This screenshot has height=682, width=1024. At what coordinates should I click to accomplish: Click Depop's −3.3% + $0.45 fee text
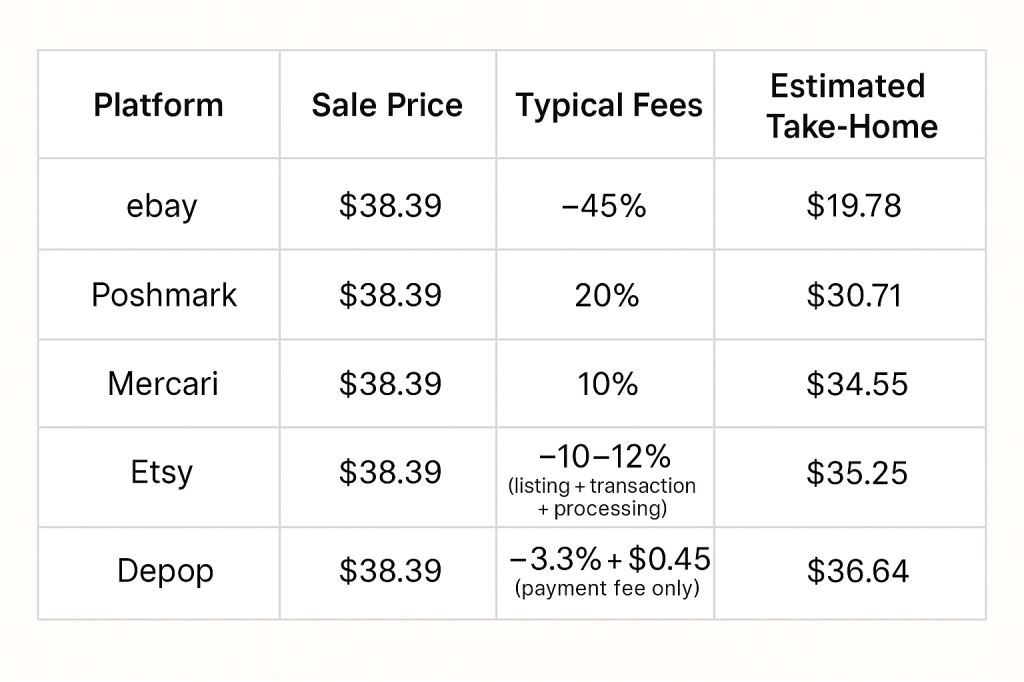click(x=609, y=557)
